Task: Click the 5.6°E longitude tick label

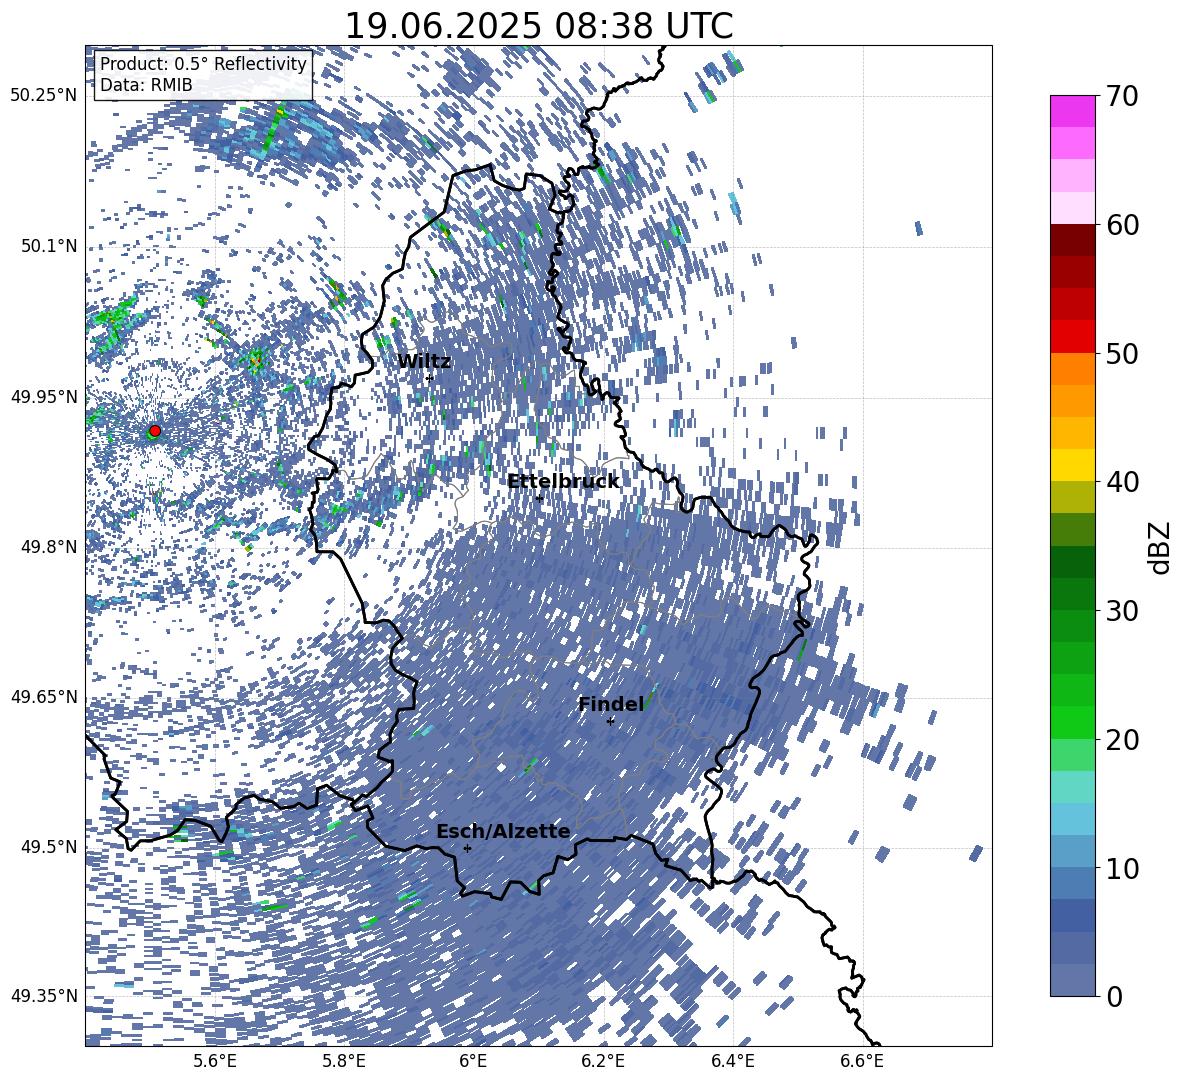Action: (x=214, y=1061)
